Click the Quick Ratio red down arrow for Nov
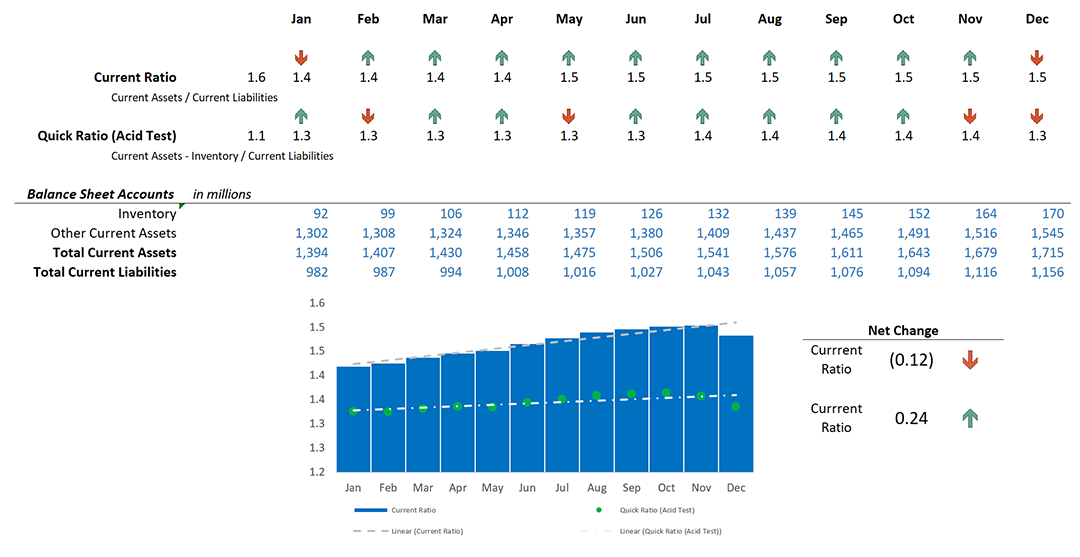 point(970,116)
